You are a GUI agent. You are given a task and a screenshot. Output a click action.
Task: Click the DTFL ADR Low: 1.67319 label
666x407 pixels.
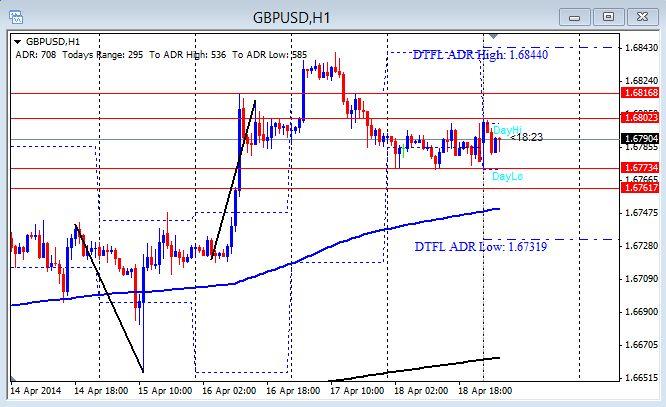481,246
